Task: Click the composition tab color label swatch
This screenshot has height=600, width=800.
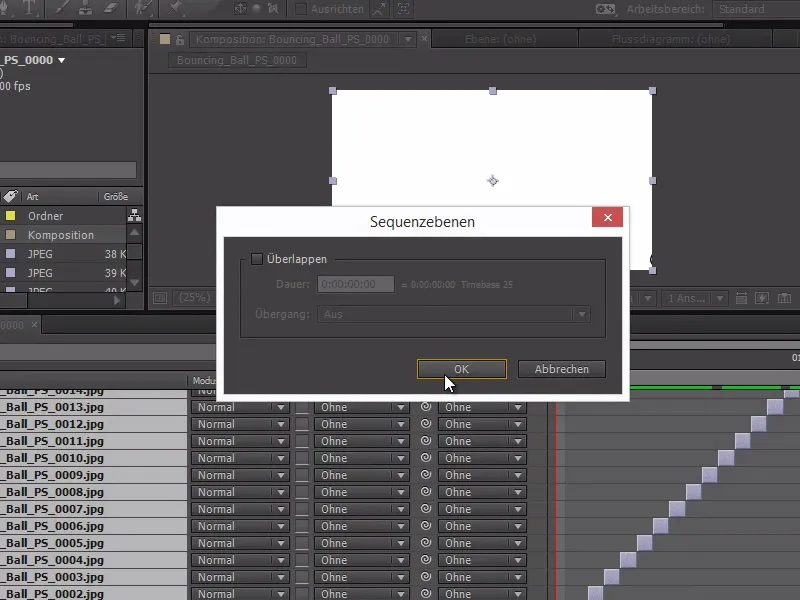Action: (164, 39)
